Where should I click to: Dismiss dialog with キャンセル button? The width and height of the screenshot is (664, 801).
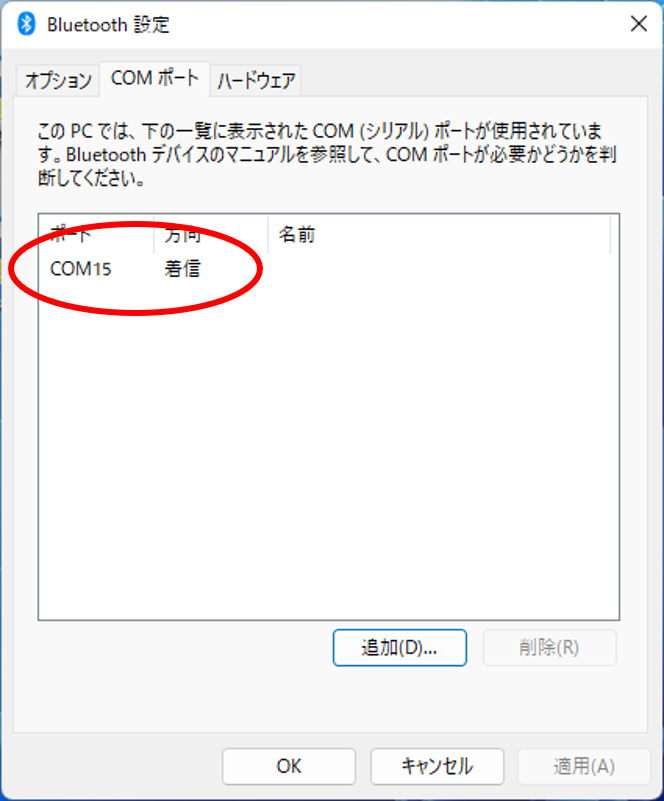437,766
